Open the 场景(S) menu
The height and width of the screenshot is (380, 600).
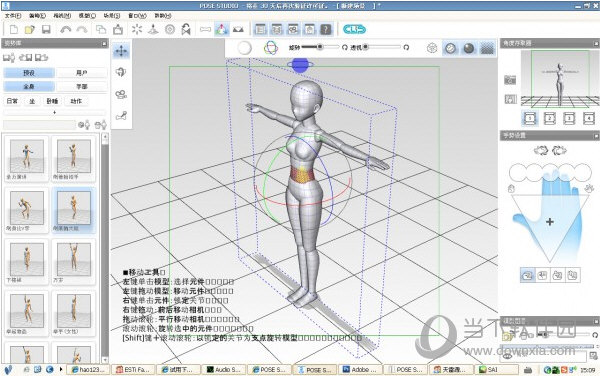112,16
